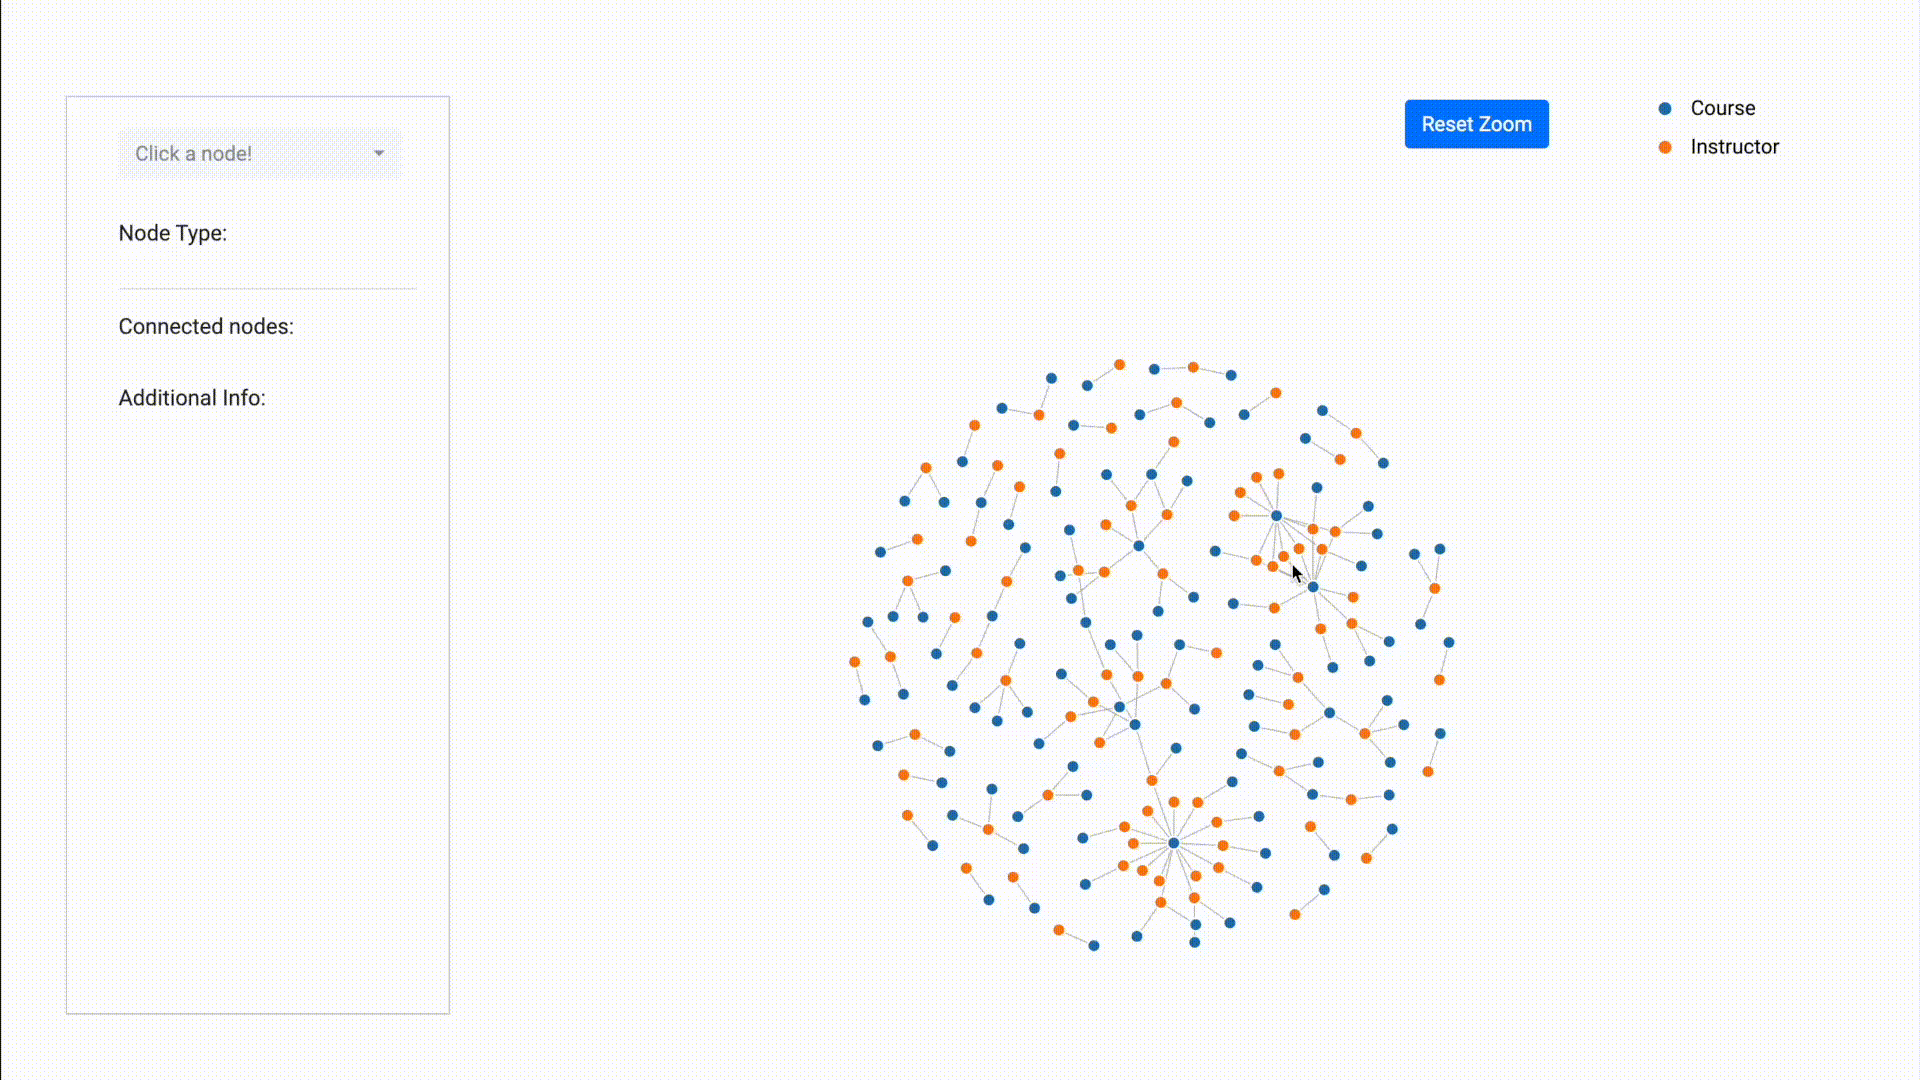Select the blue hub node of the upper-right orange cluster
The image size is (1920, 1080).
tap(1276, 516)
